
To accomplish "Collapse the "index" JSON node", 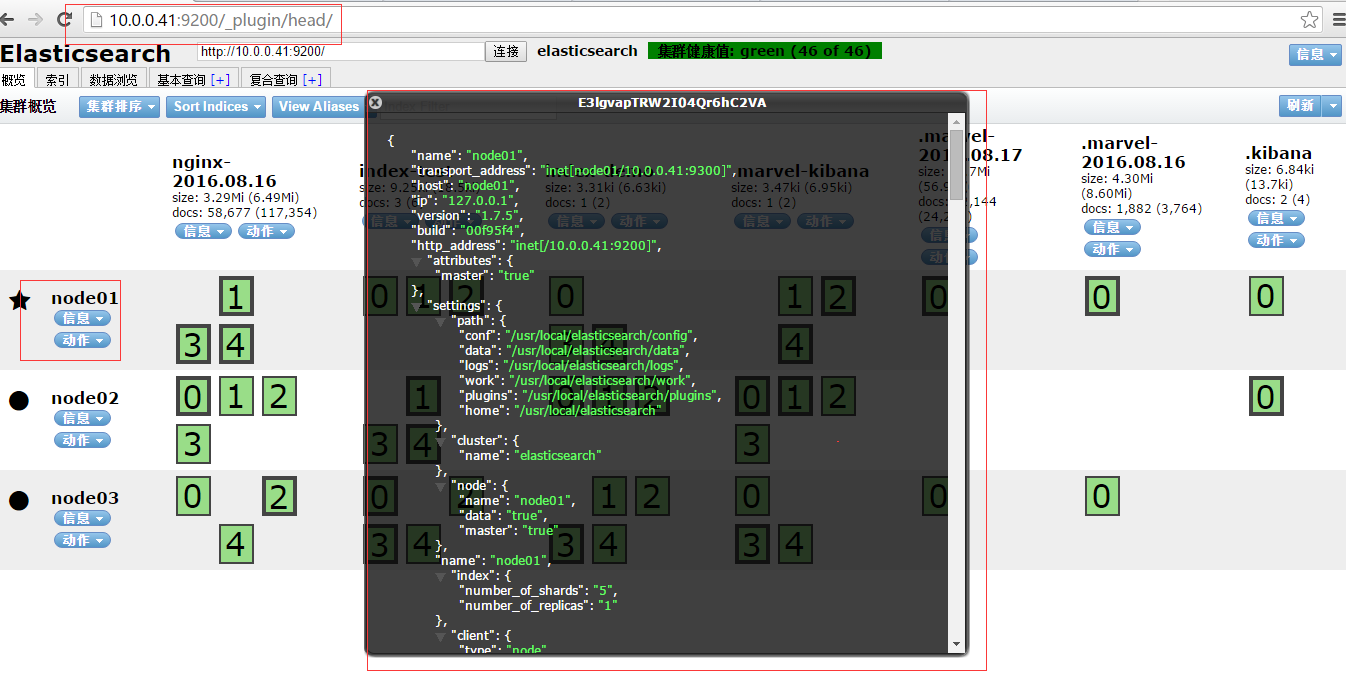I will click(x=441, y=576).
